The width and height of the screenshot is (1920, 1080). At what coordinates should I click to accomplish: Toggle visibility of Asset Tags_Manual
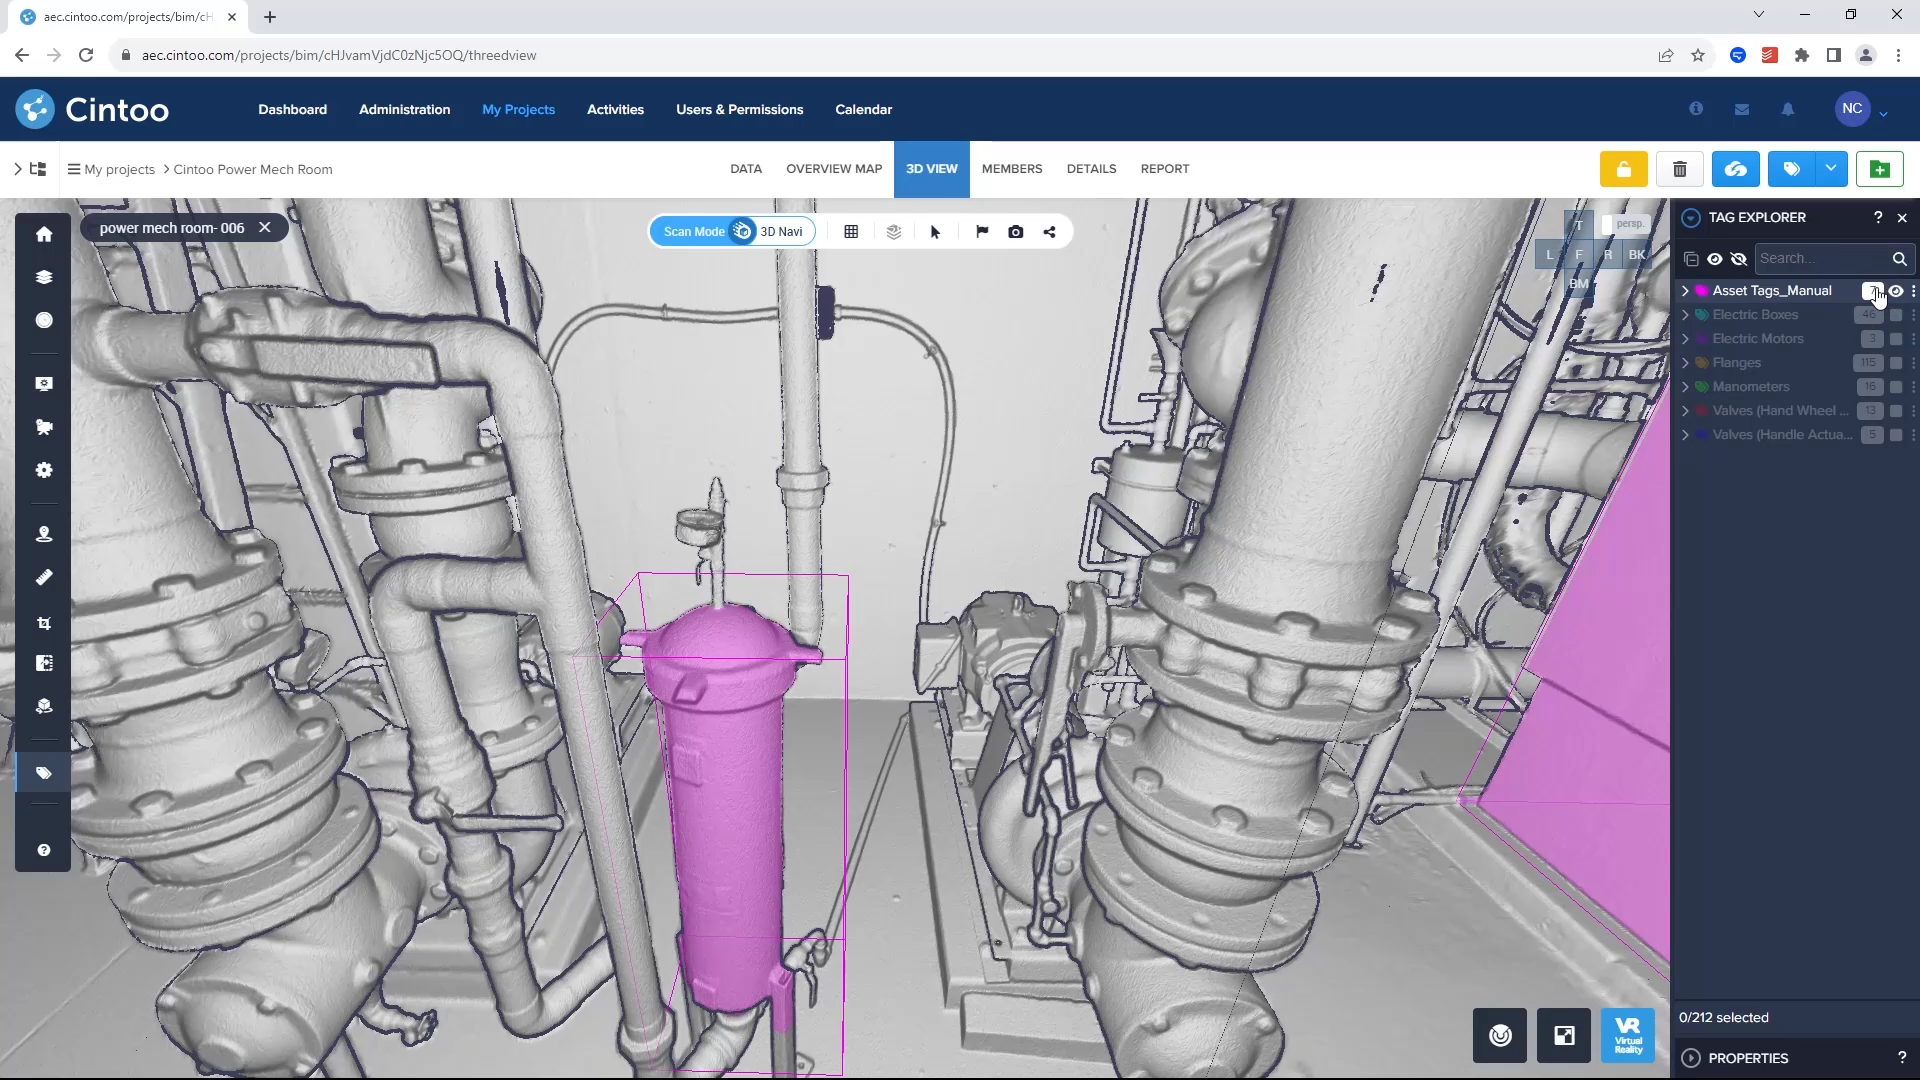click(1894, 291)
